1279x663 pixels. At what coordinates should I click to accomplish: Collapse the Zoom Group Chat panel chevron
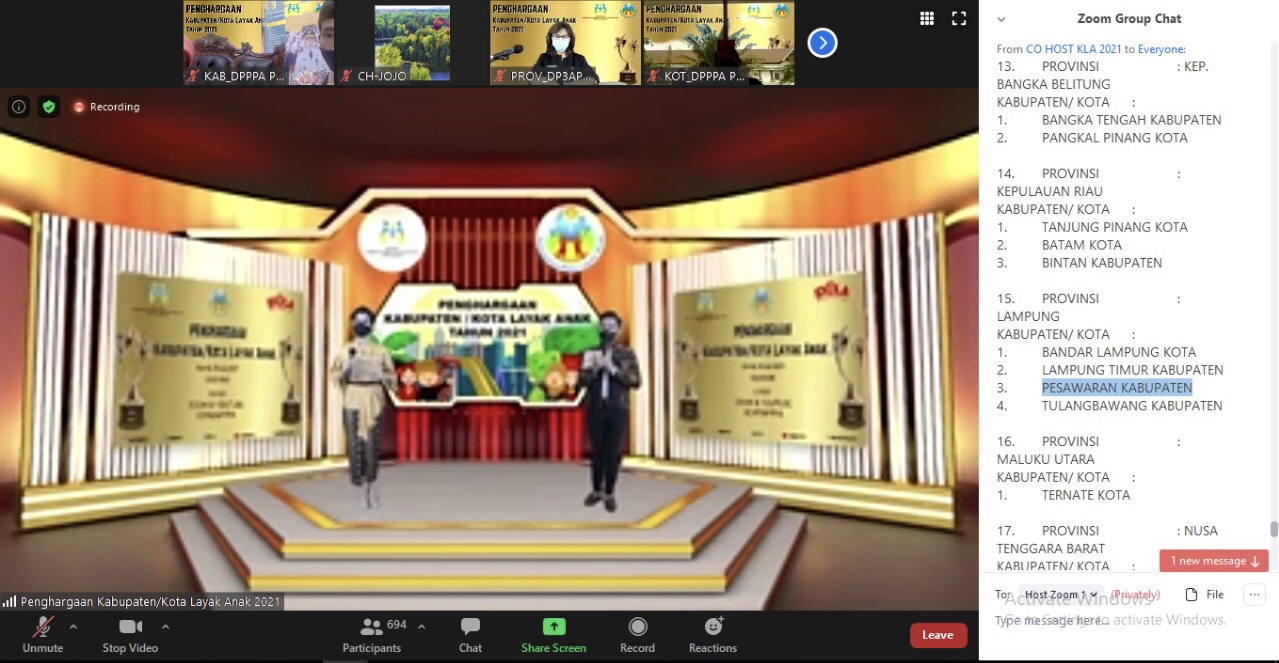pyautogui.click(x=1001, y=19)
